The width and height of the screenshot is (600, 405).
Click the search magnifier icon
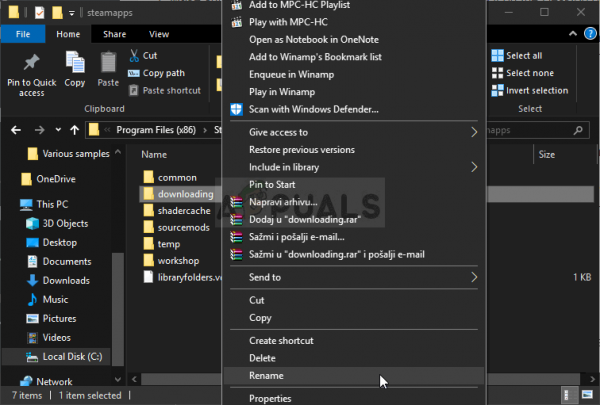point(578,131)
